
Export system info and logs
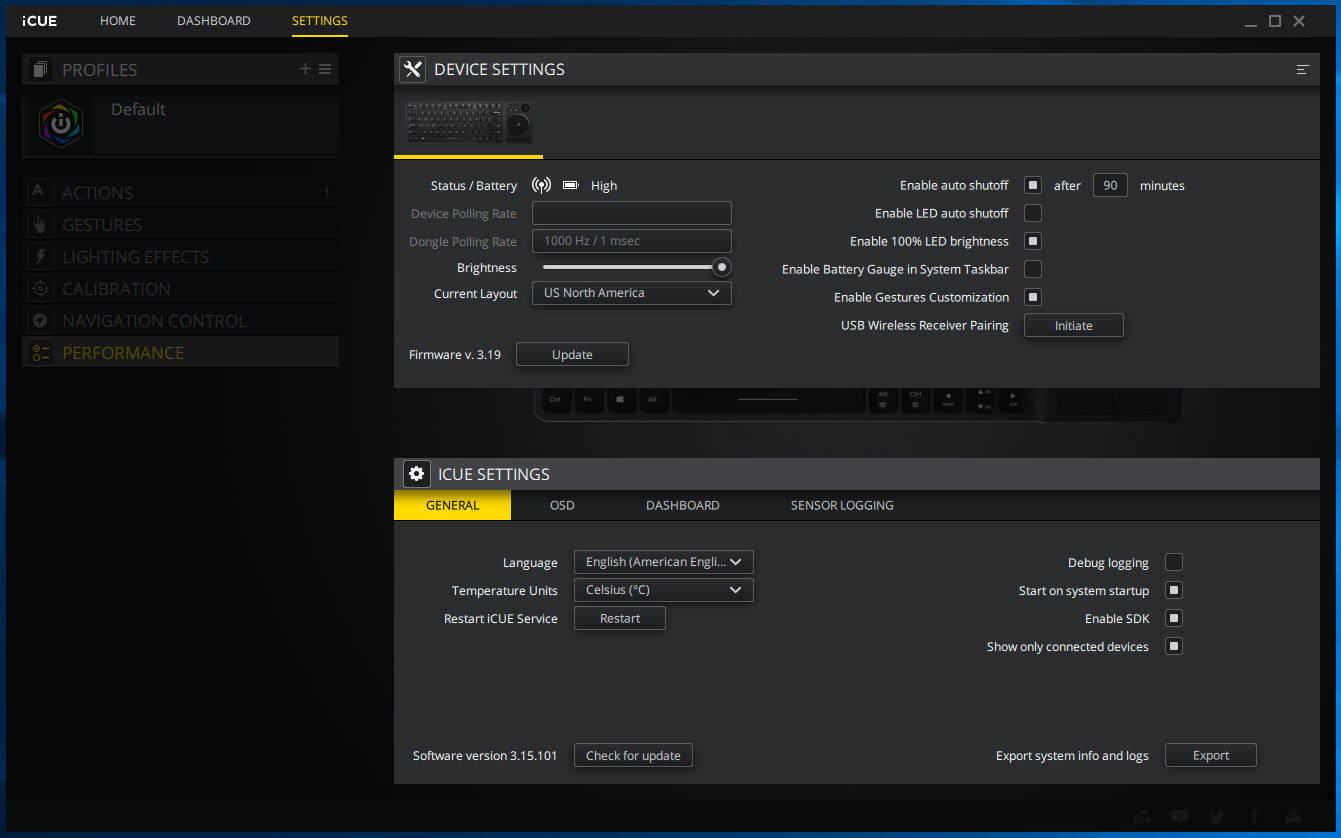[x=1211, y=755]
